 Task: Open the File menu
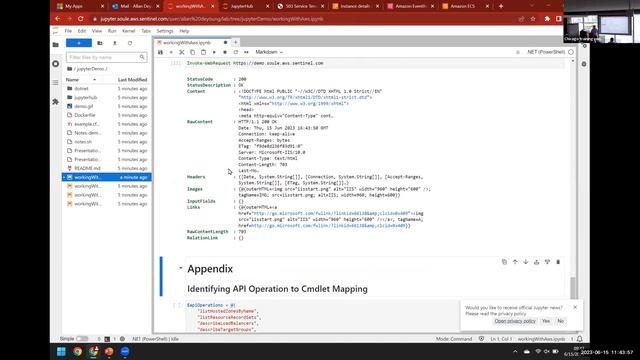point(68,31)
